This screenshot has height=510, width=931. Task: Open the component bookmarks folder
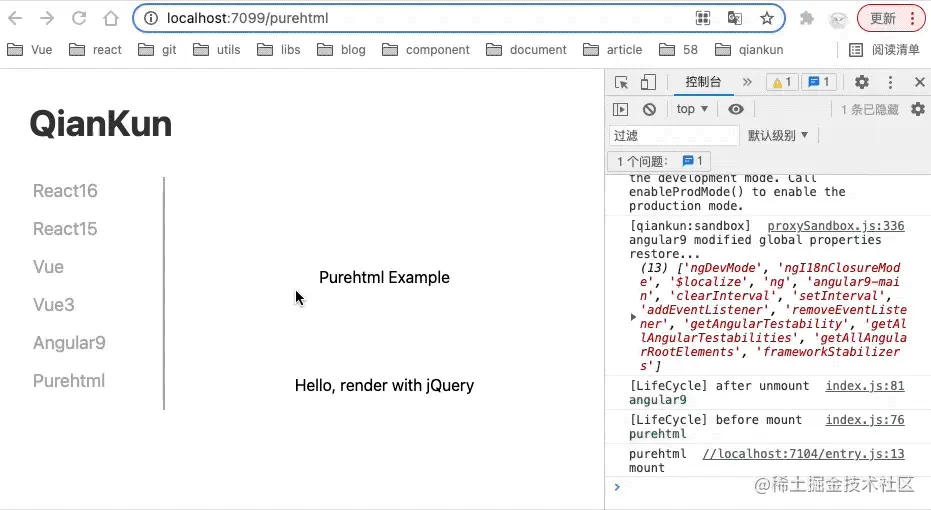click(x=426, y=50)
